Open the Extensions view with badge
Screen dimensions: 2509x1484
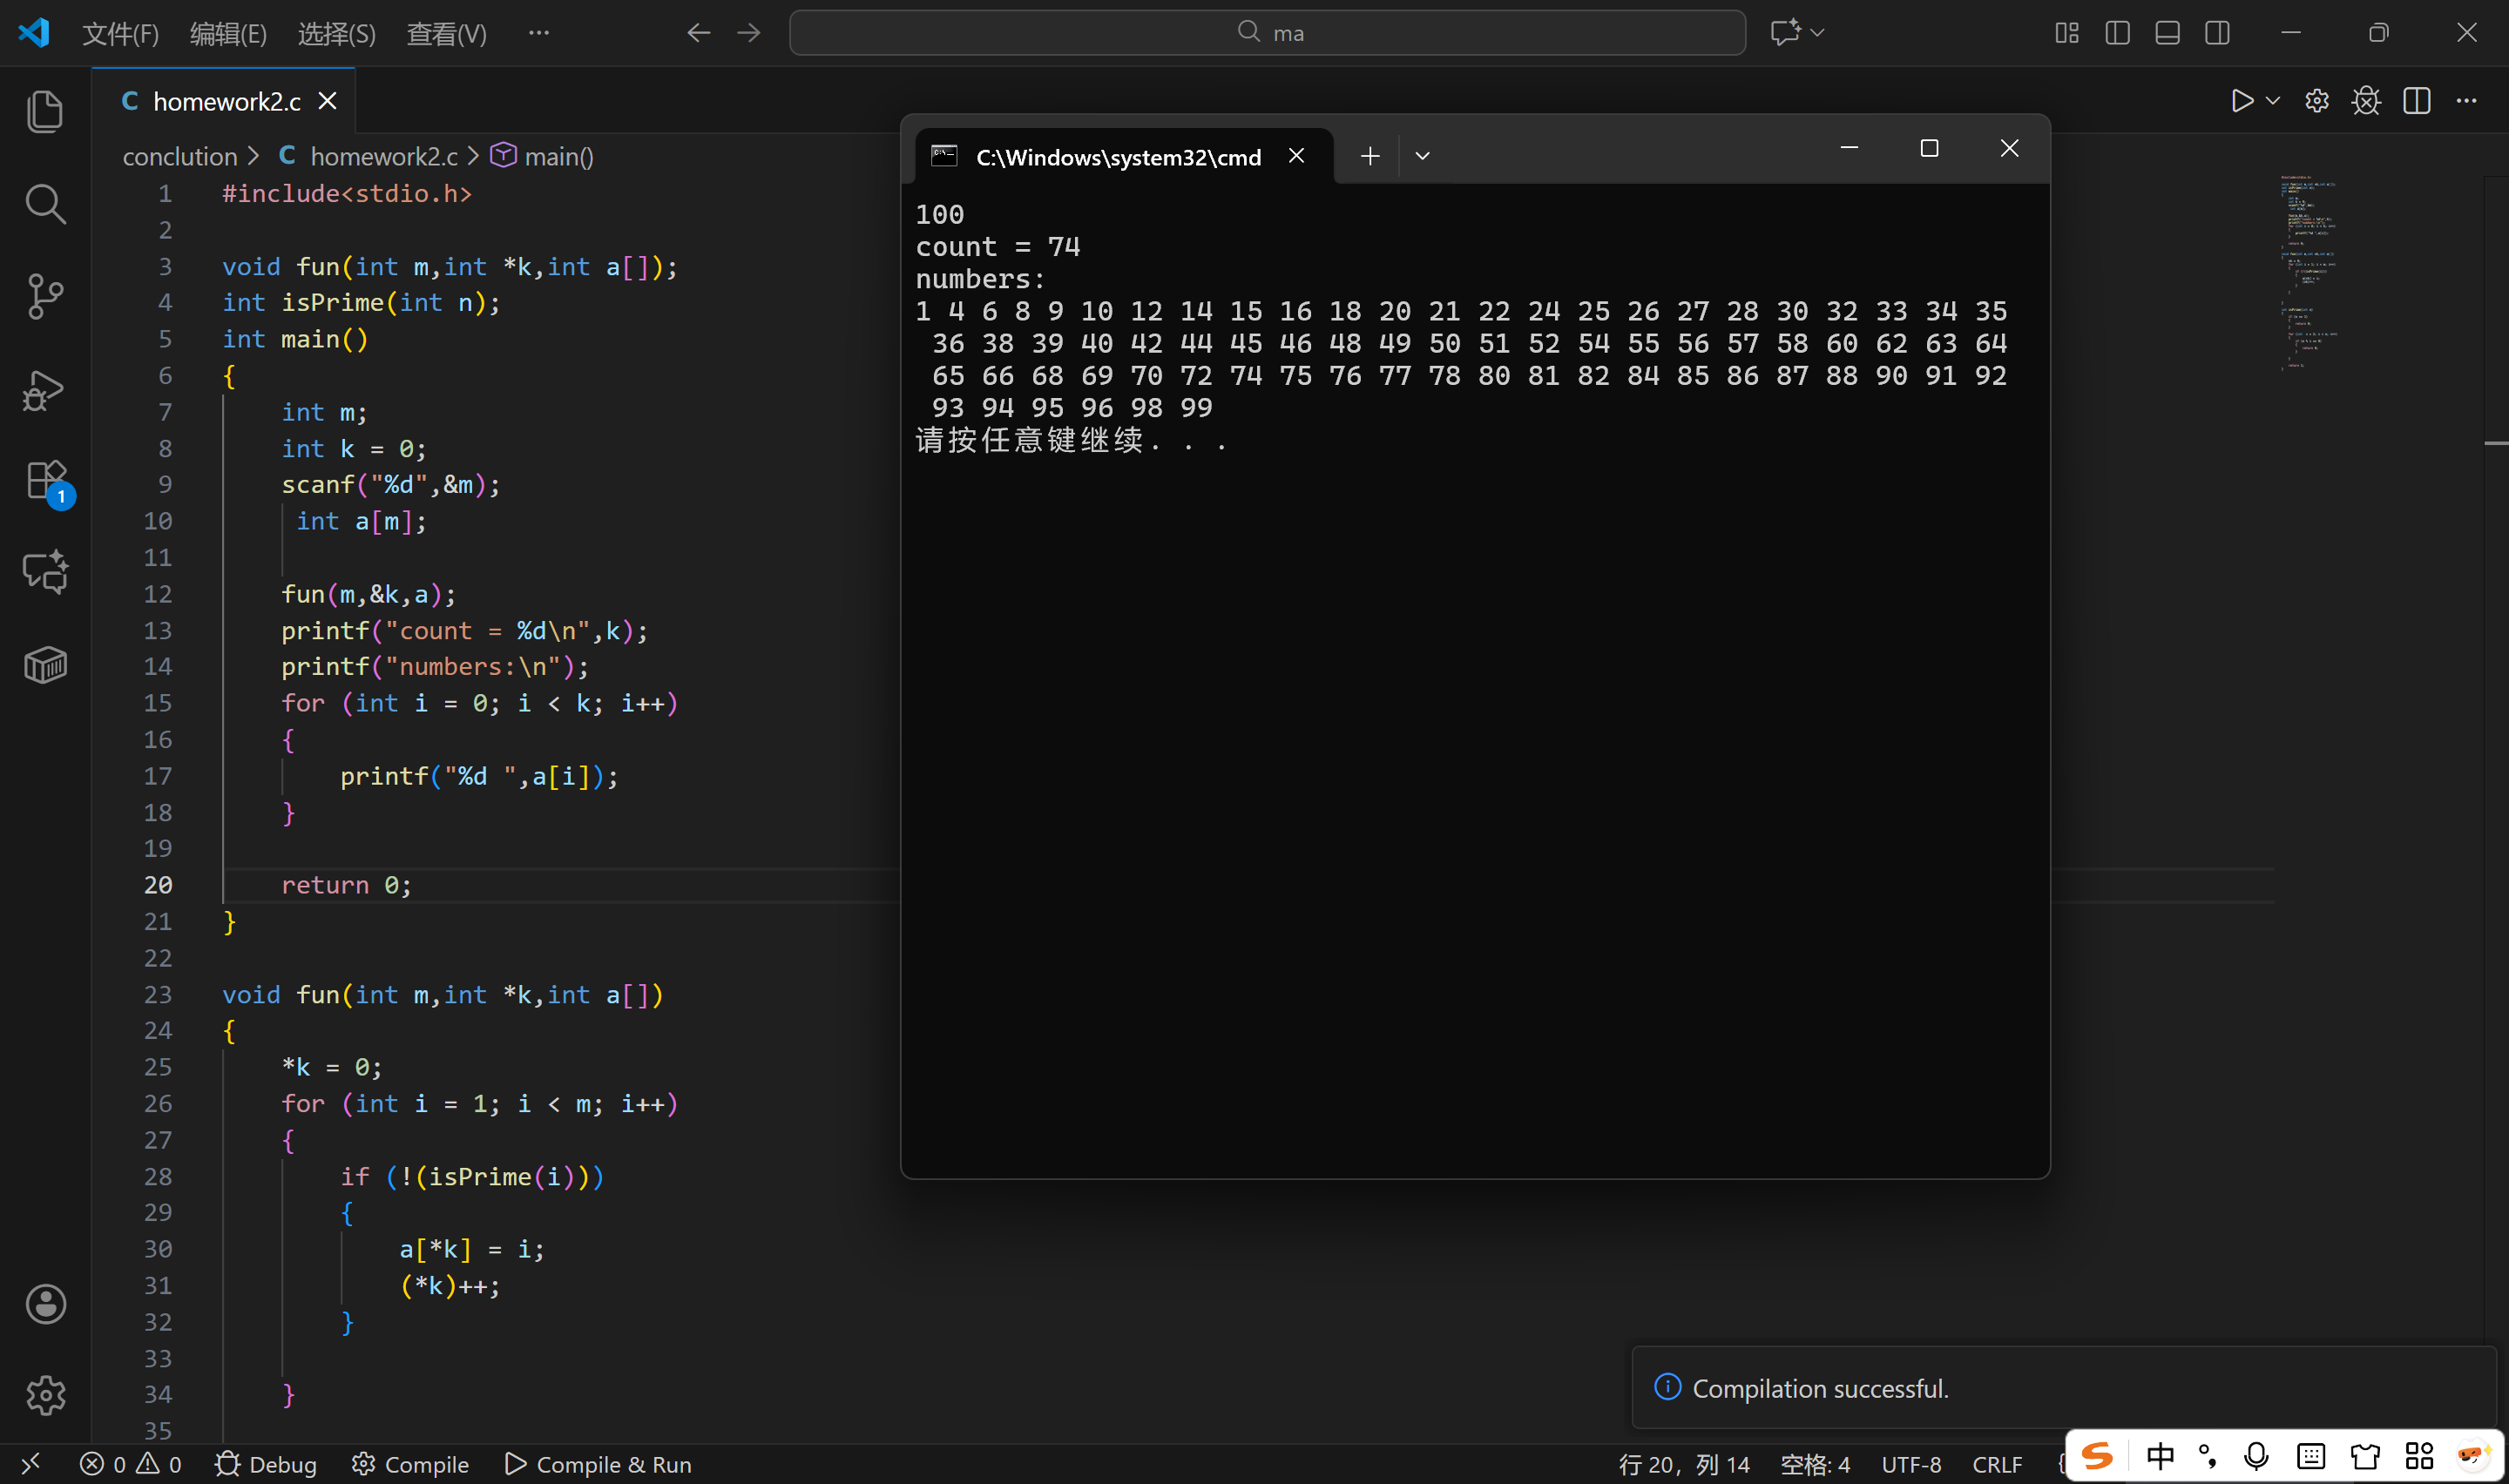coord(45,481)
